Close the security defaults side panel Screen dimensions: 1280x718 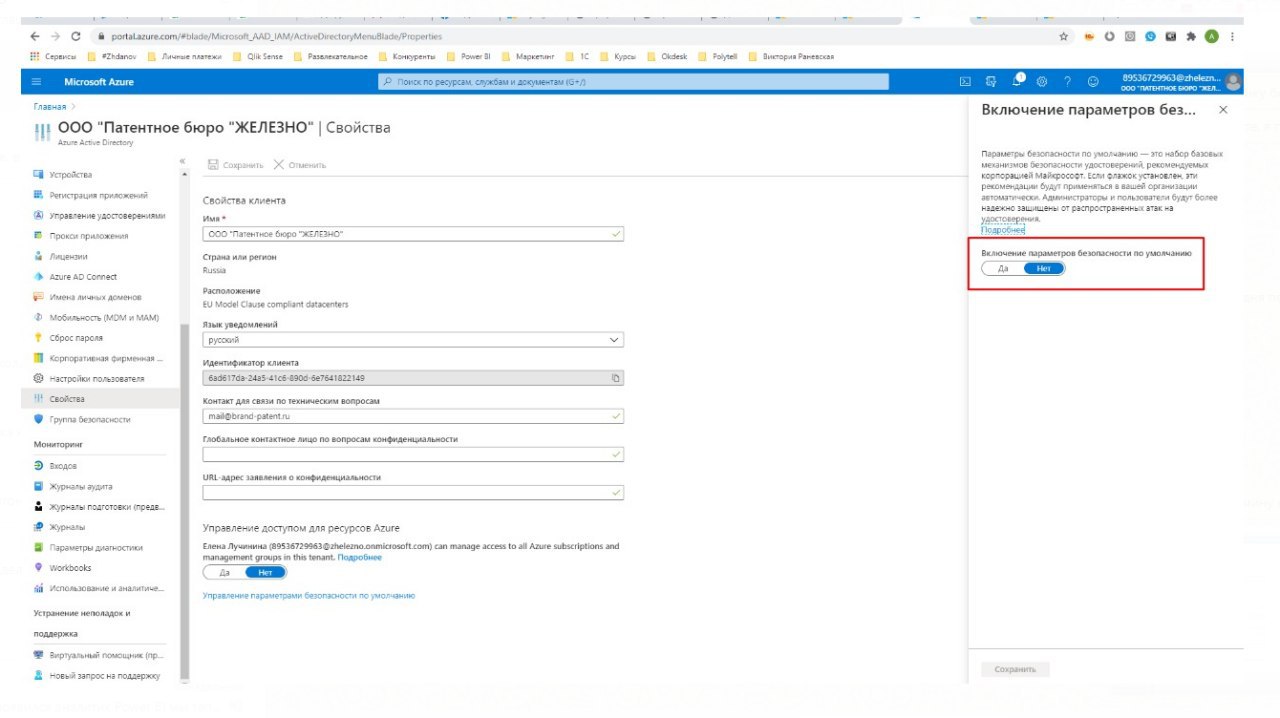tap(1223, 110)
